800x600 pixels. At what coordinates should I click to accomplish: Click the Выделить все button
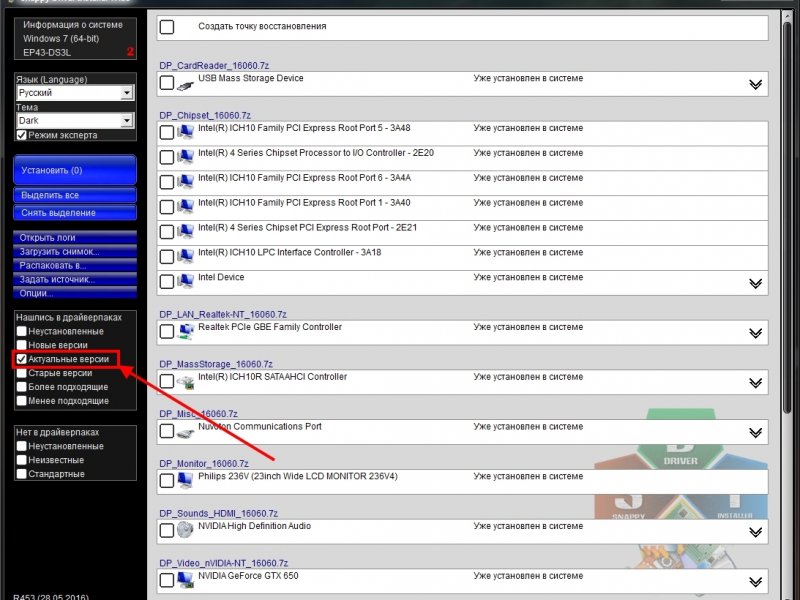(75, 195)
